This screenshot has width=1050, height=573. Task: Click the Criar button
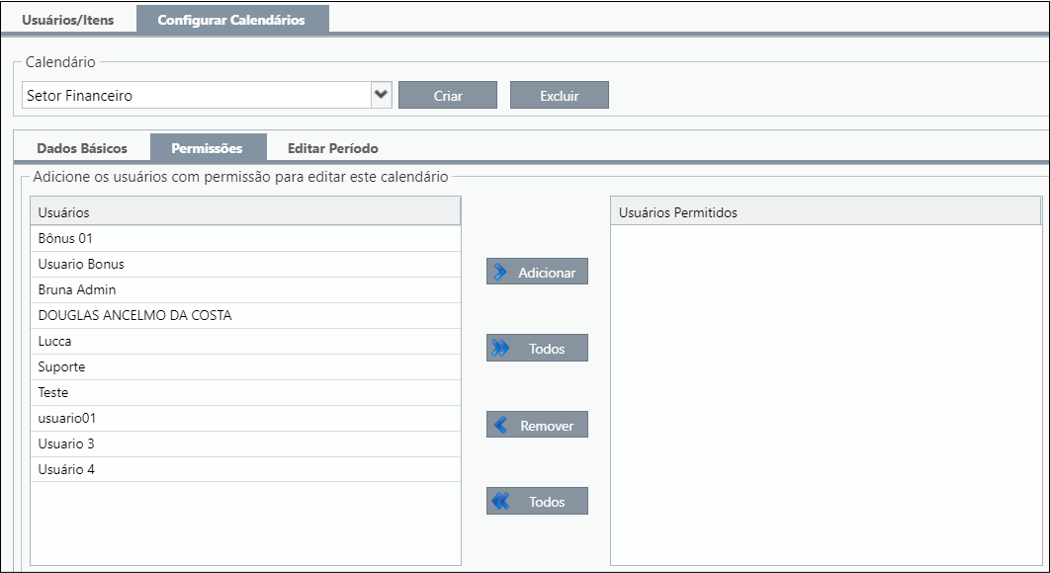click(x=448, y=95)
